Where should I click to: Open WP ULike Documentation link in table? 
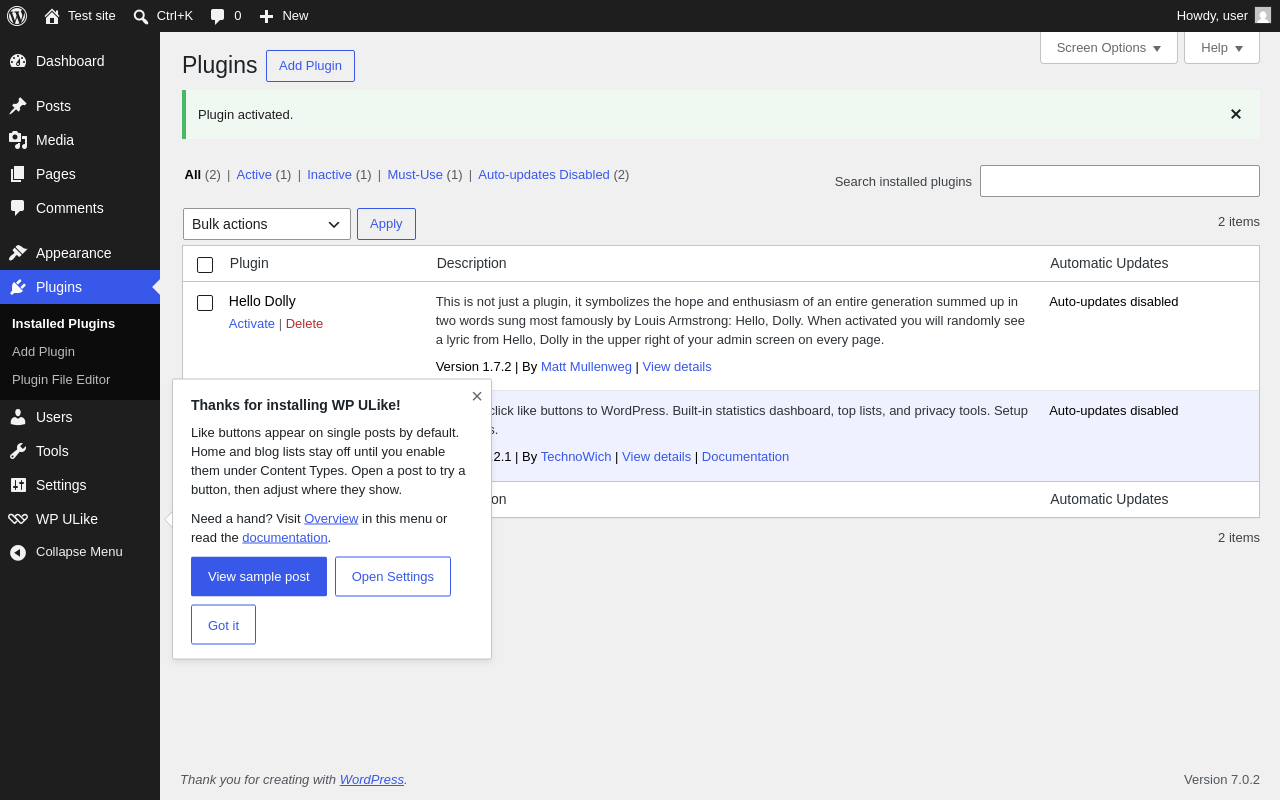click(x=745, y=456)
